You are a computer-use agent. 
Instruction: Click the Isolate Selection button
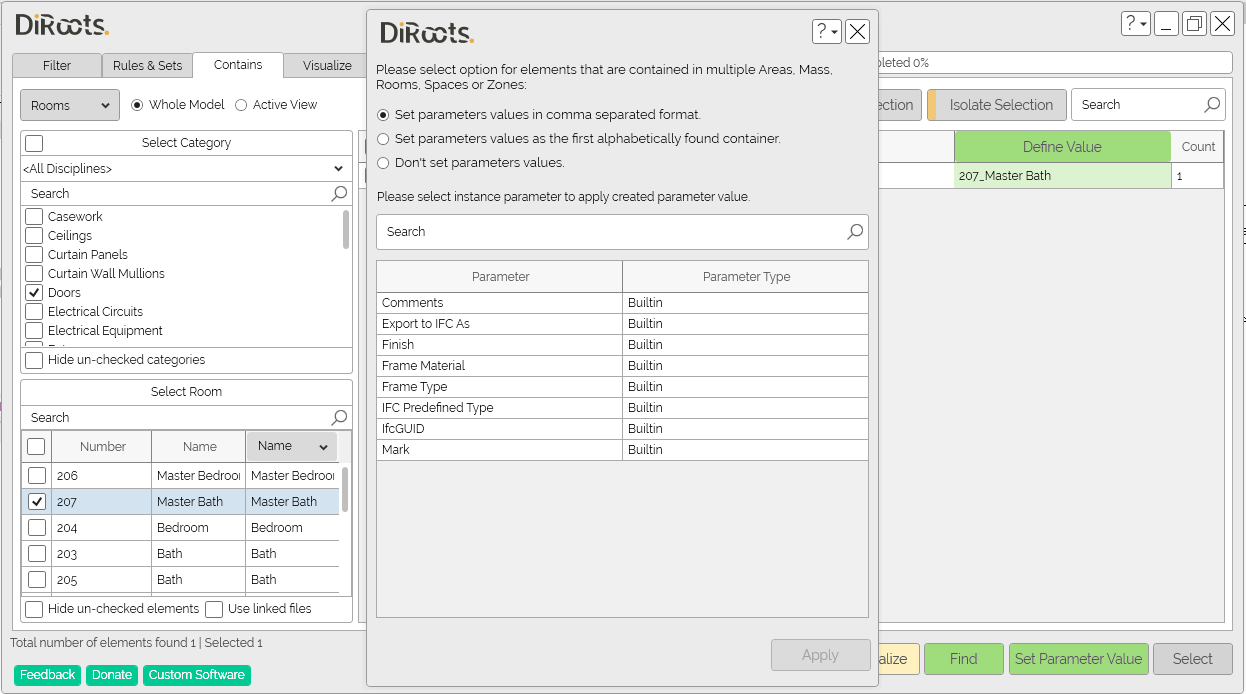[996, 104]
